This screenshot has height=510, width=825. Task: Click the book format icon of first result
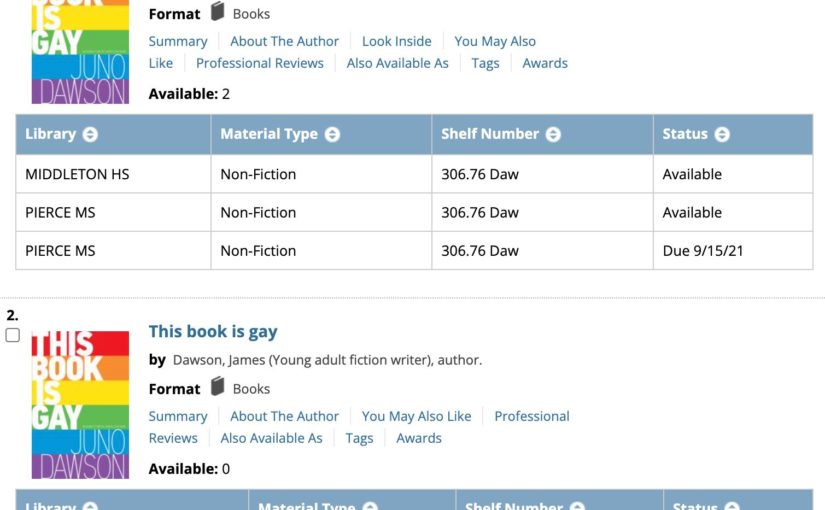[x=217, y=12]
